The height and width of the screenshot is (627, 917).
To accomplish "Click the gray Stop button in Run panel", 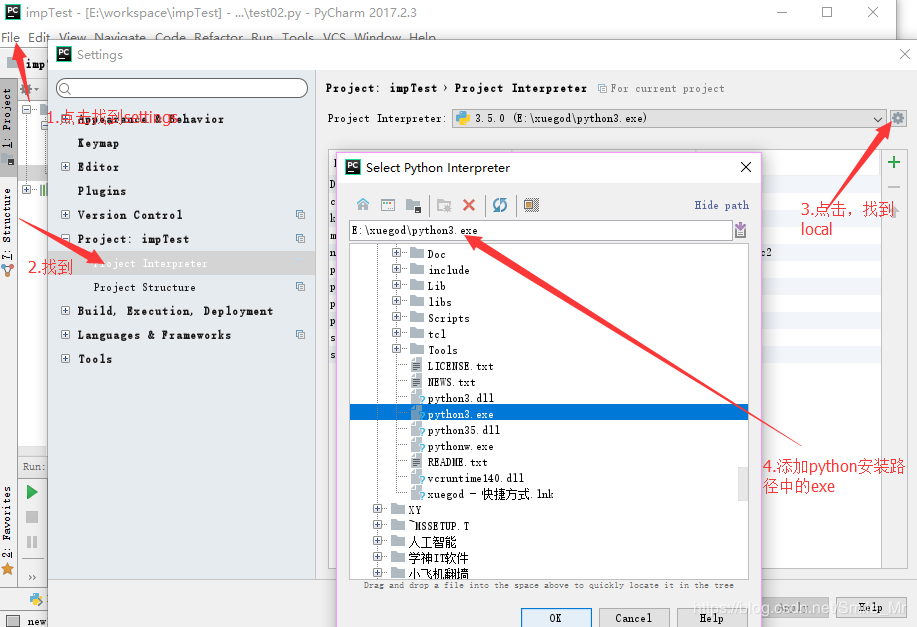I will click(32, 517).
